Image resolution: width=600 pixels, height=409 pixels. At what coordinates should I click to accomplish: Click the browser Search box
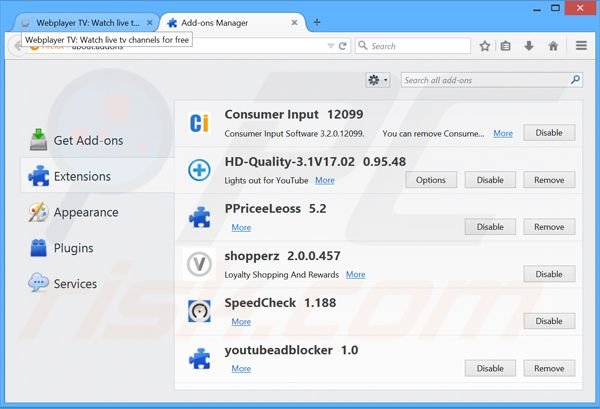coord(413,46)
